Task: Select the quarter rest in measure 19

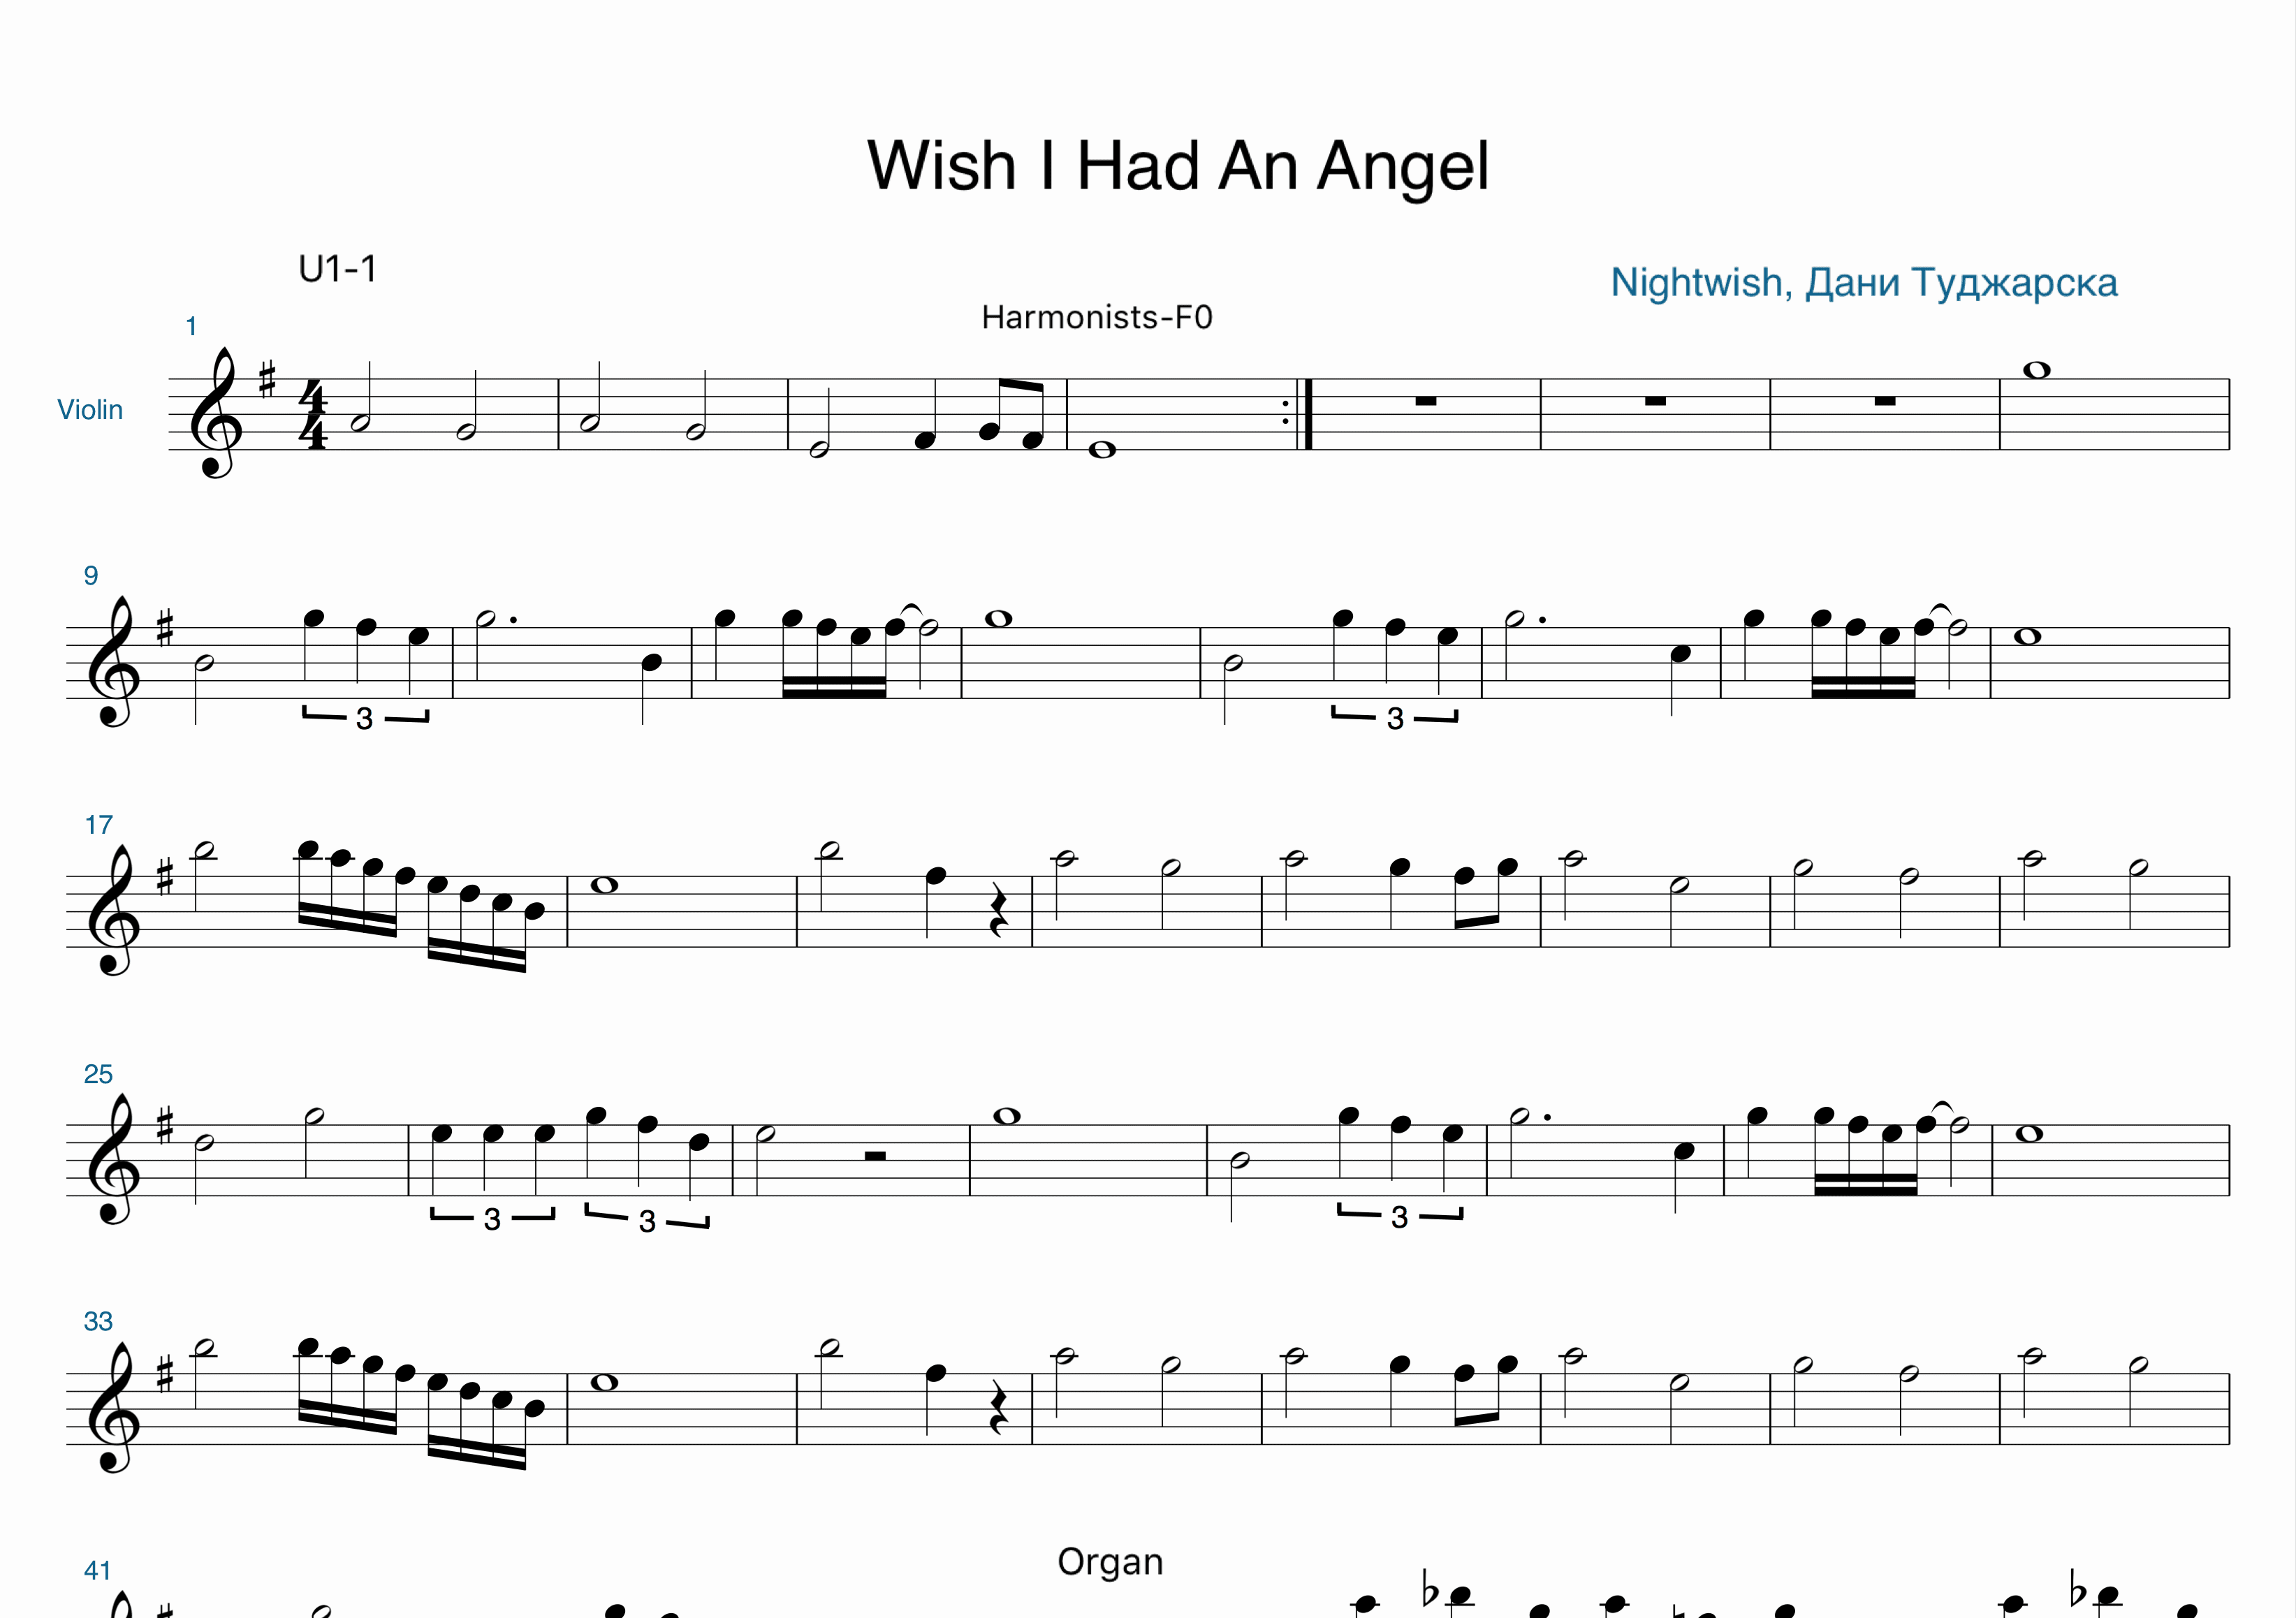Action: pos(997,923)
